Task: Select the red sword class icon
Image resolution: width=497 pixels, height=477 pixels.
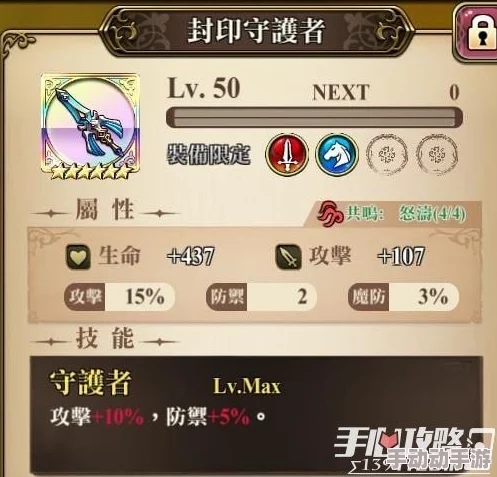Action: click(x=287, y=154)
